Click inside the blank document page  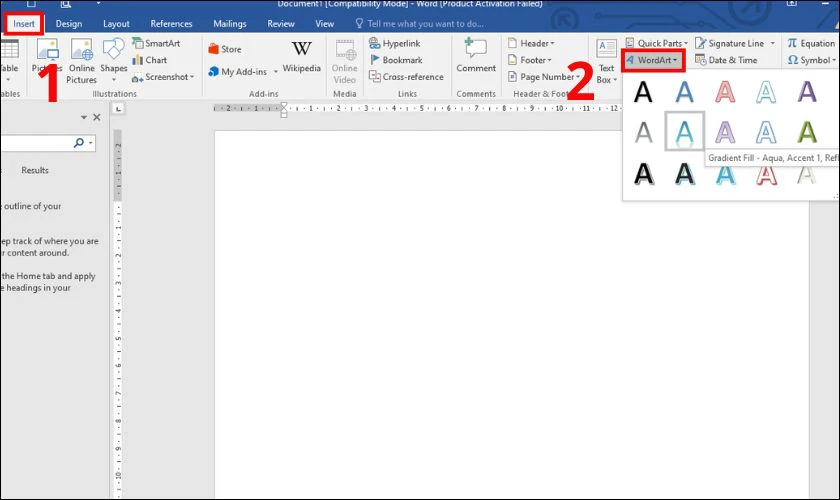(512, 314)
